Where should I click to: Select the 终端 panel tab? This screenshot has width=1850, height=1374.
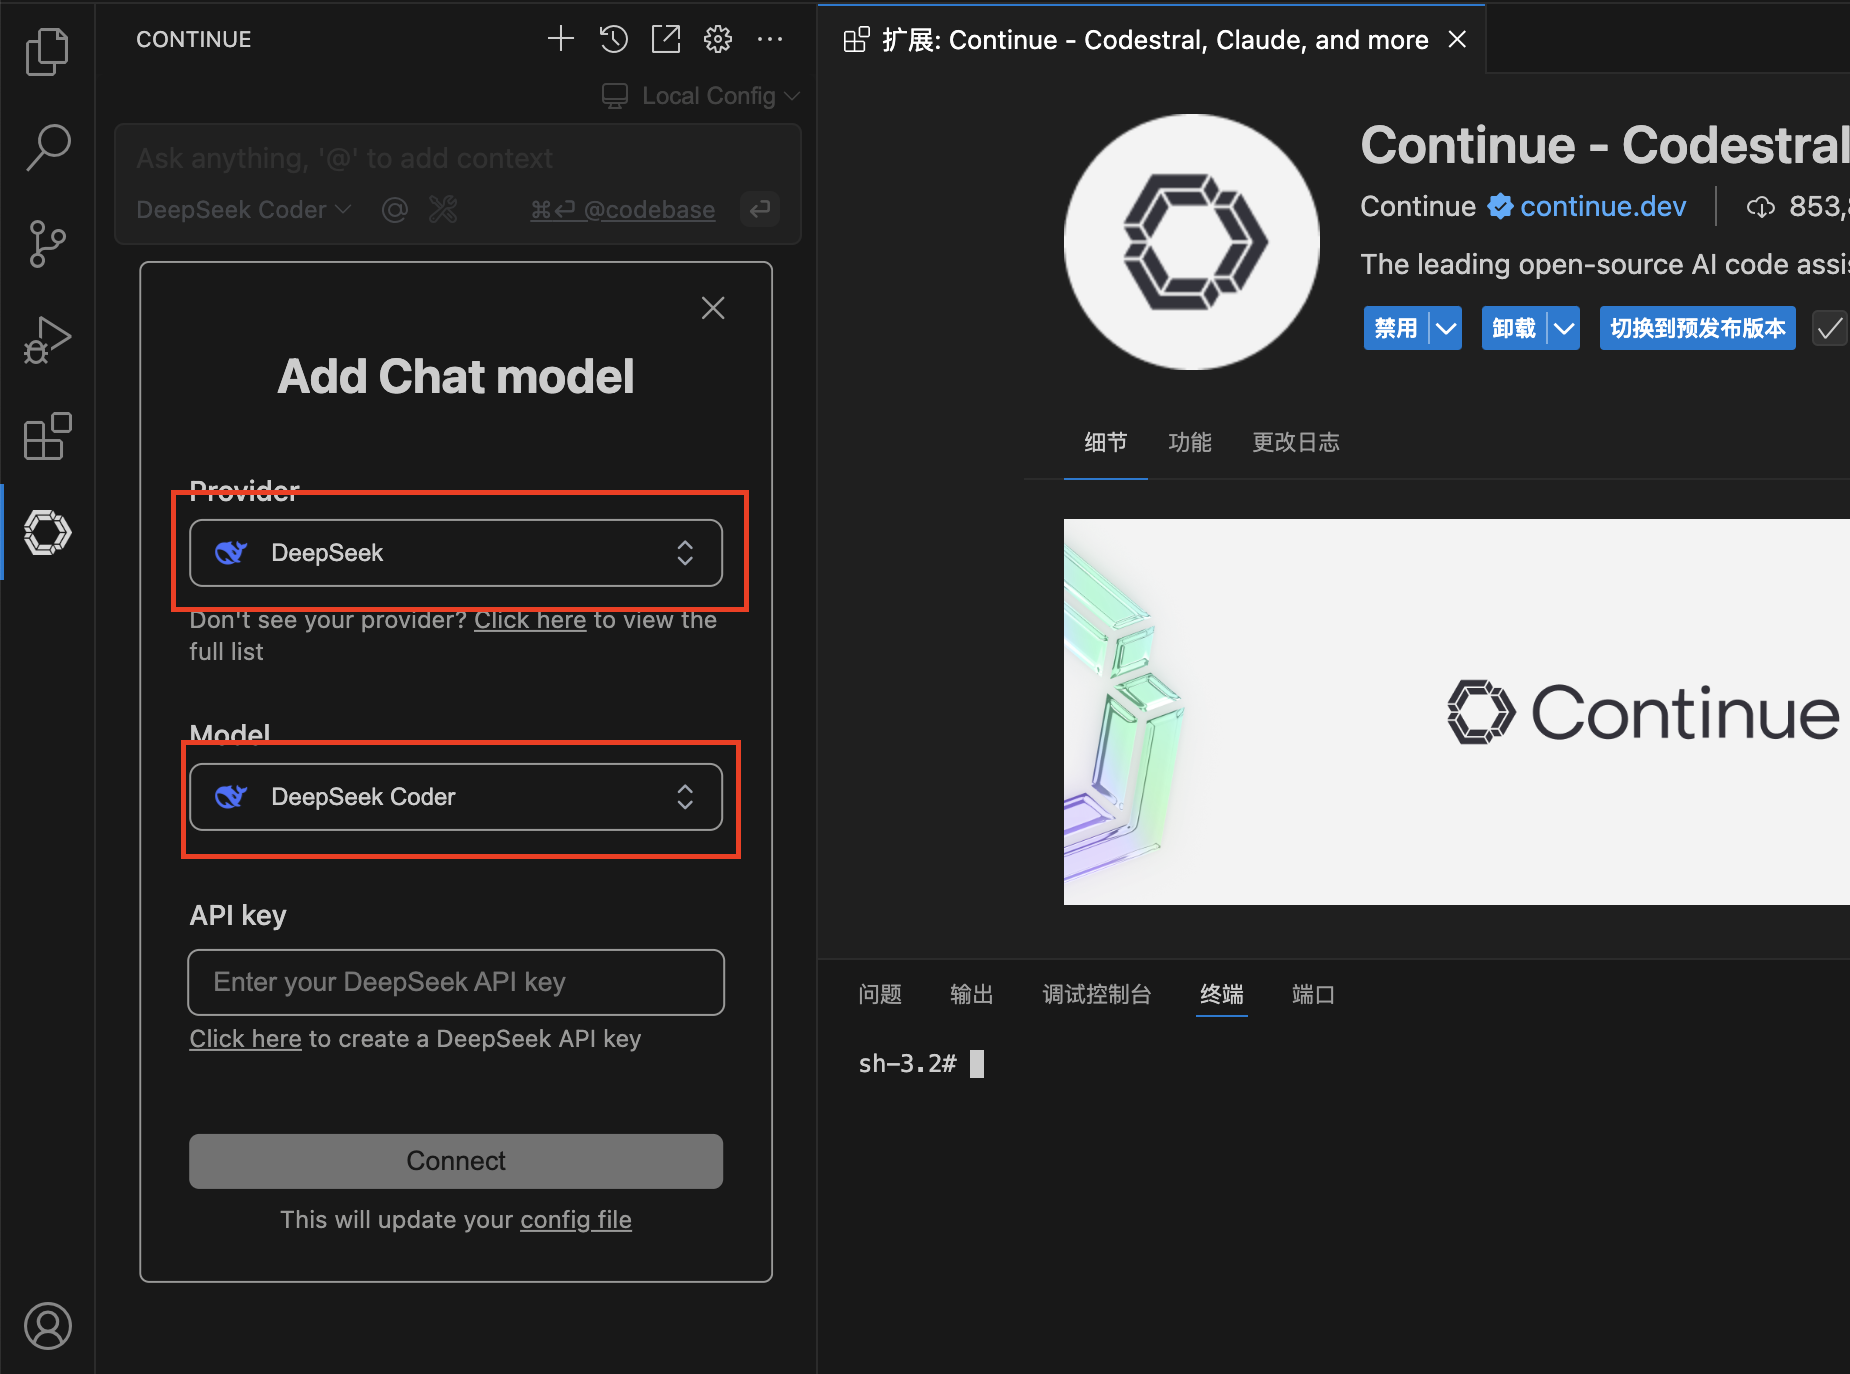coord(1222,994)
